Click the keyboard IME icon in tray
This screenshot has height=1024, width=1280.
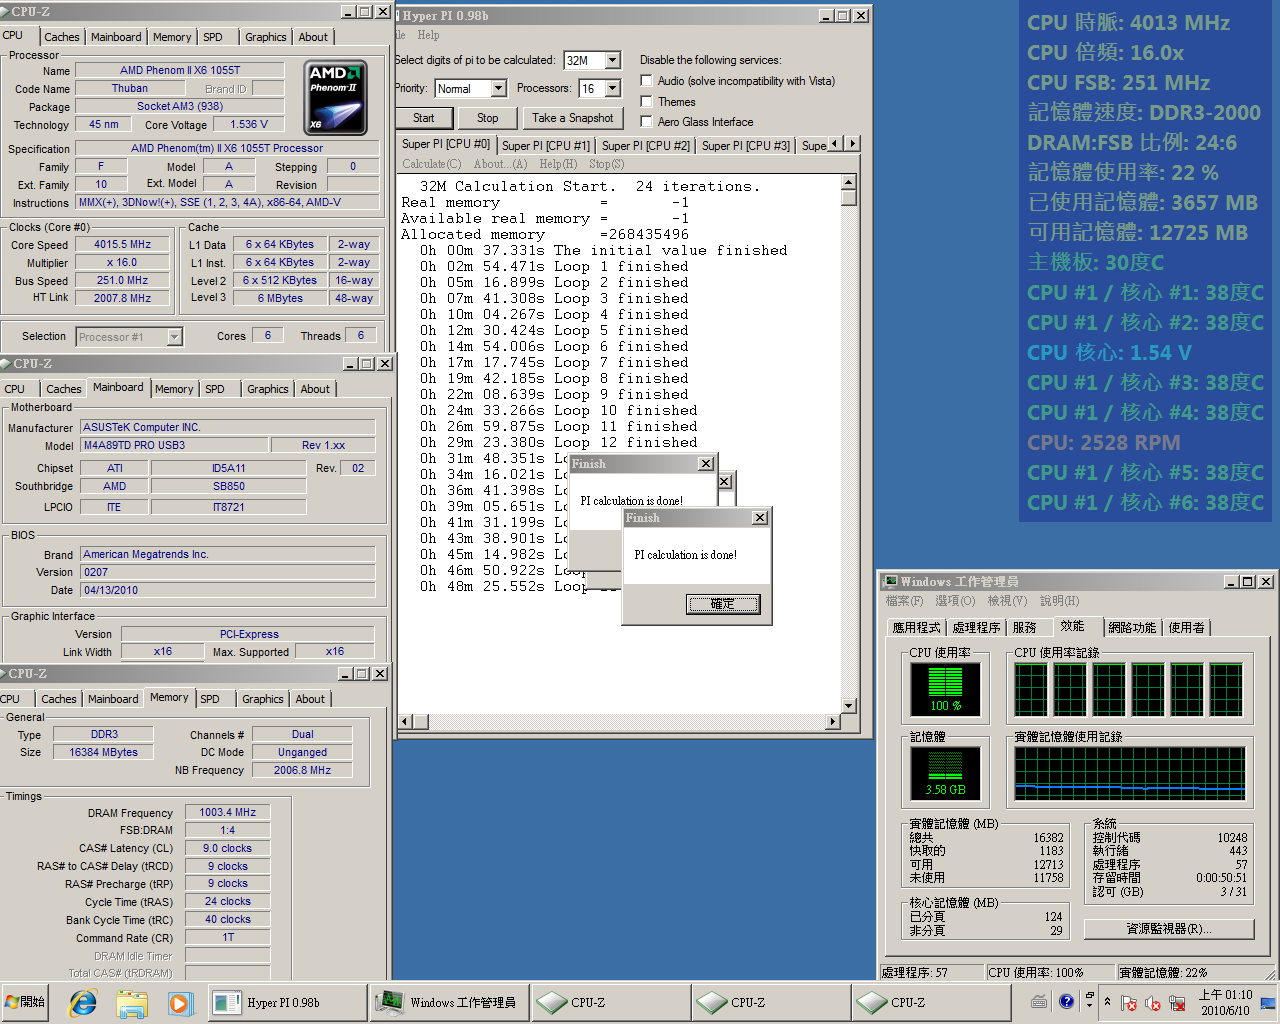click(x=1039, y=1002)
